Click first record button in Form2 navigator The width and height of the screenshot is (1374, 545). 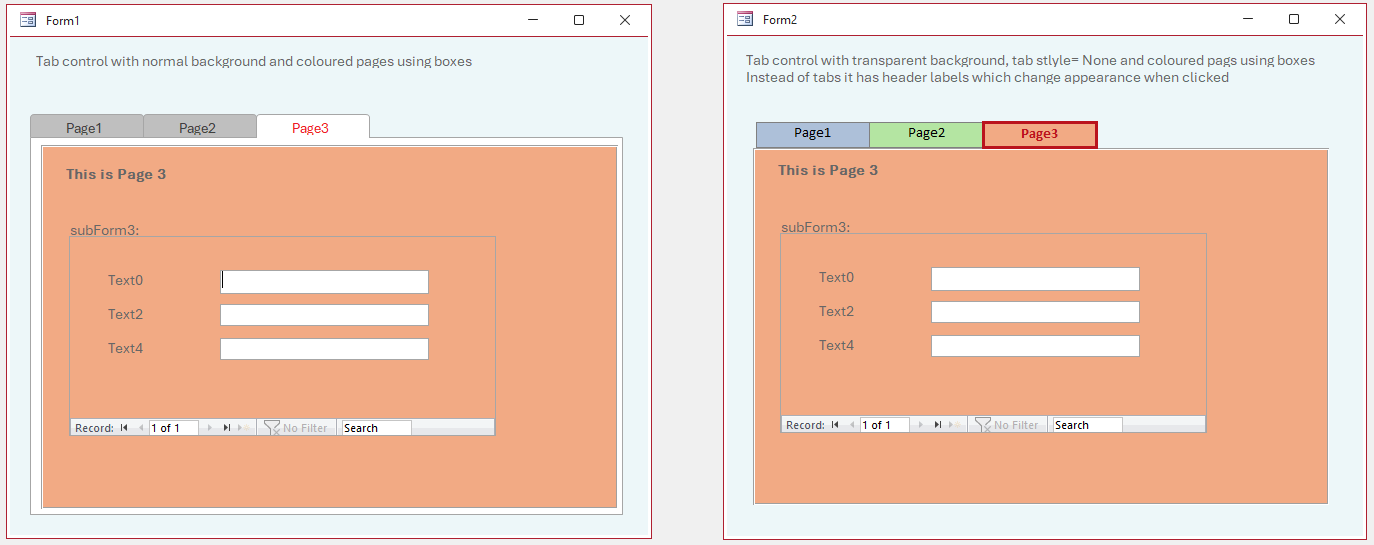[x=835, y=425]
